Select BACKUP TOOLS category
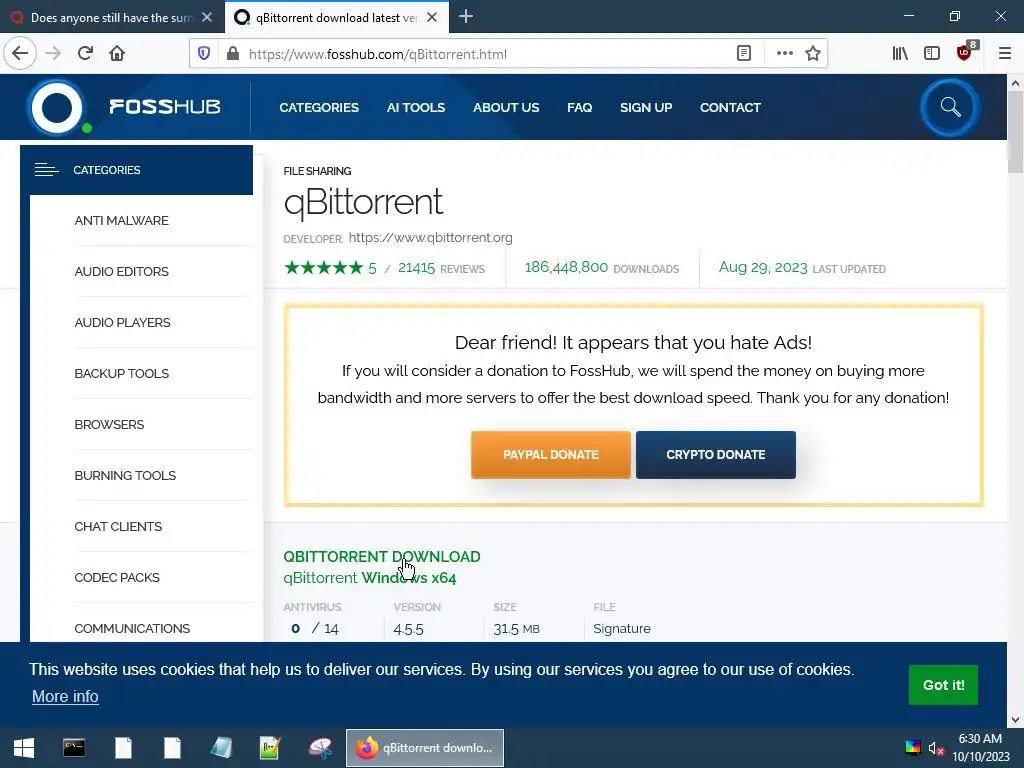The height and width of the screenshot is (768, 1024). (x=121, y=374)
